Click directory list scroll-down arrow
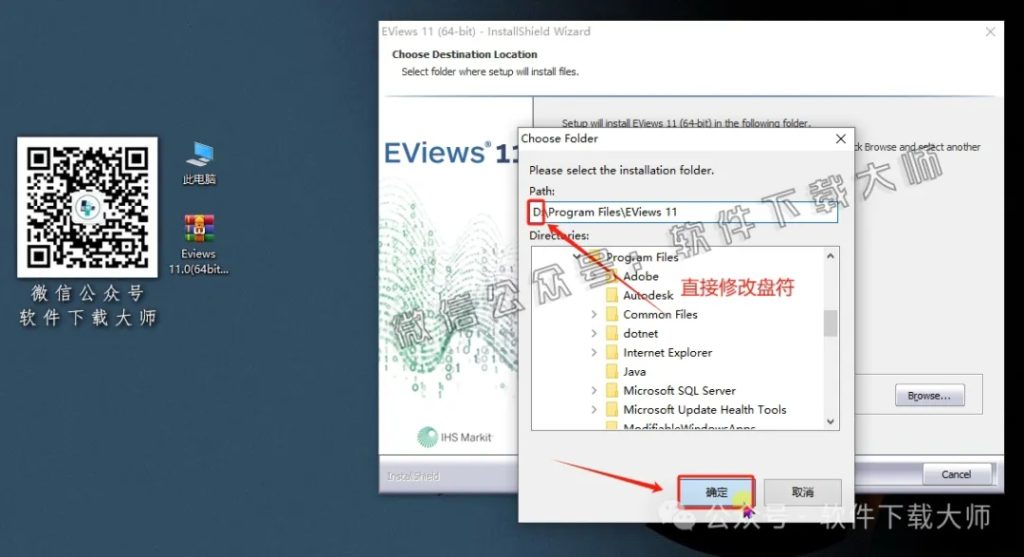Screen dimensions: 1024x557 click(830, 421)
